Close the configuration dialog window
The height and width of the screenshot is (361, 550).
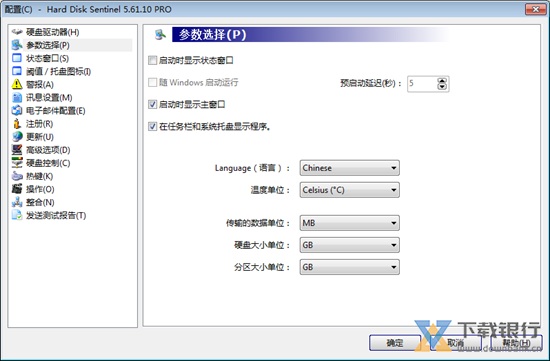coord(536,9)
